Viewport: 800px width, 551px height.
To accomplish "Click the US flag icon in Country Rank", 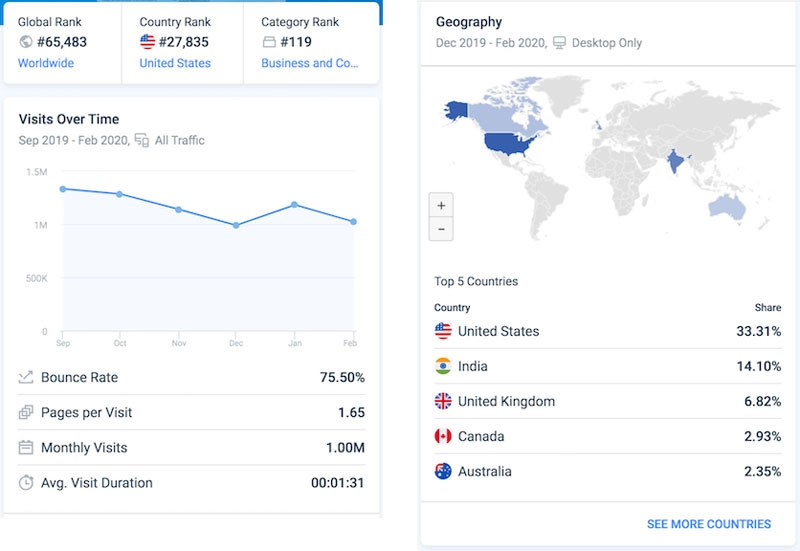I will pos(148,42).
